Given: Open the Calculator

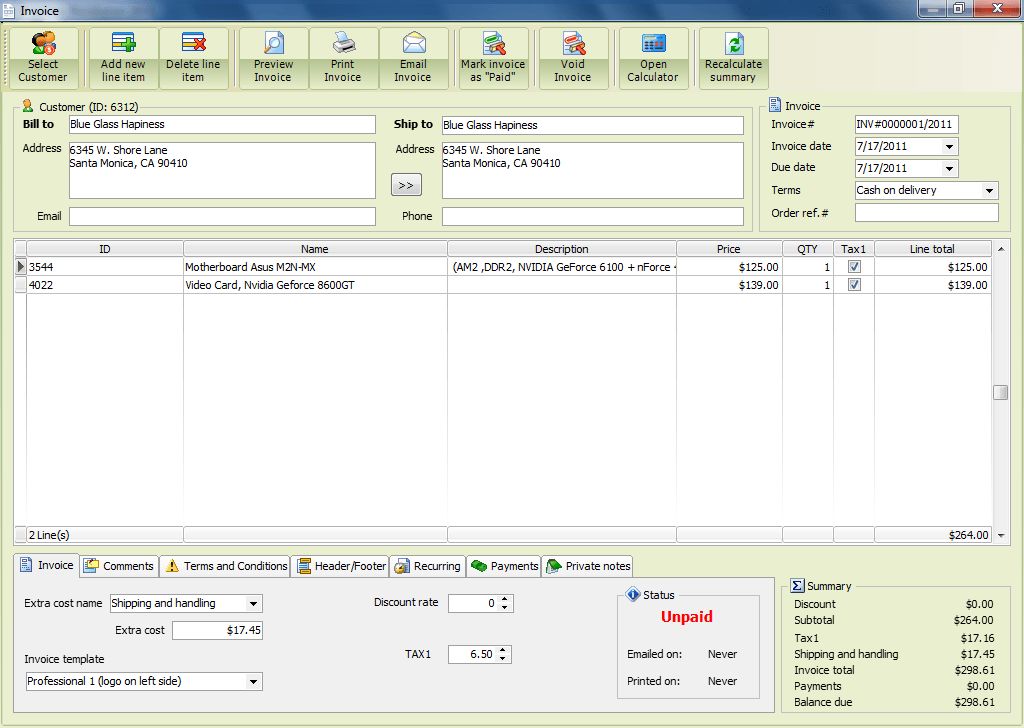Looking at the screenshot, I should point(653,58).
